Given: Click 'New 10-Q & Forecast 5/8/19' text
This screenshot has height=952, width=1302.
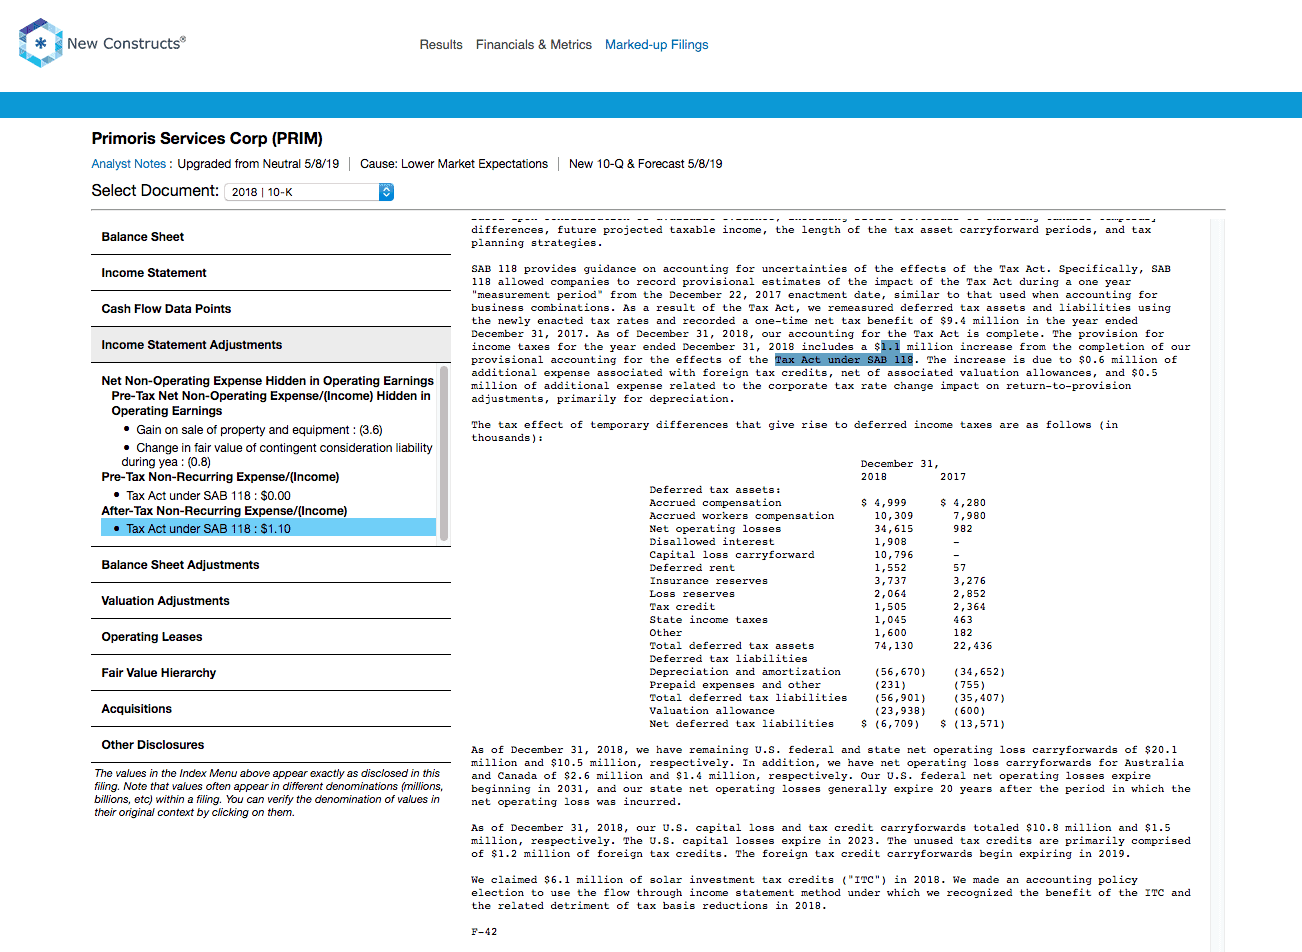Looking at the screenshot, I should click(x=645, y=164).
